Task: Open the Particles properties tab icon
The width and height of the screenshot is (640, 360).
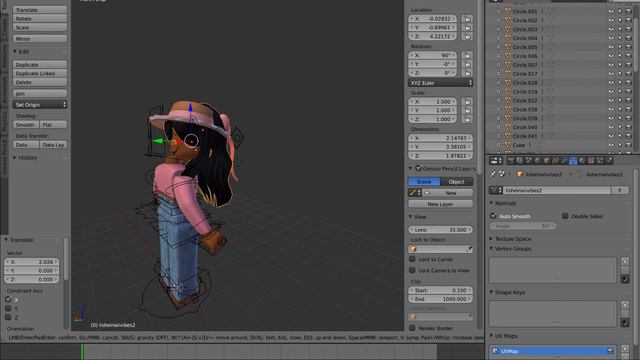Action: click(599, 160)
